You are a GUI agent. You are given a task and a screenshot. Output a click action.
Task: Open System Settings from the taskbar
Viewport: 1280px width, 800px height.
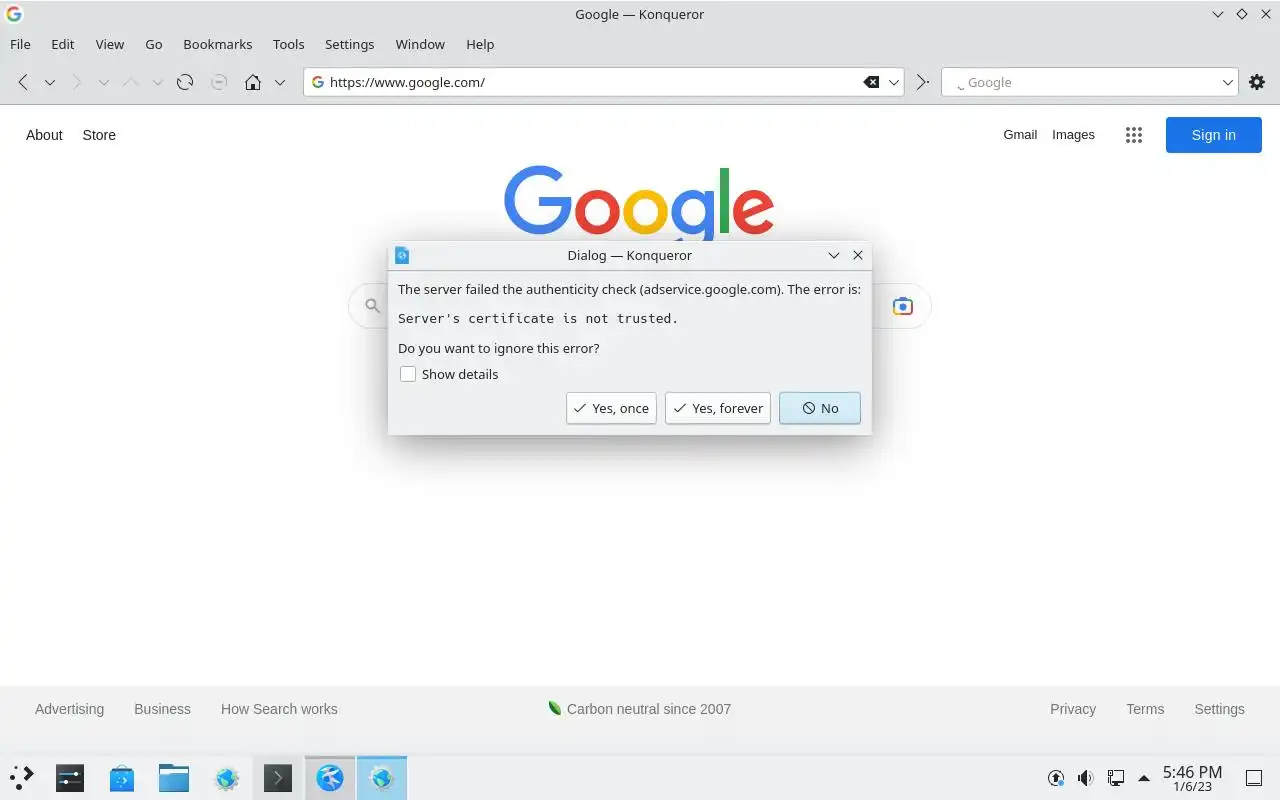pos(70,778)
